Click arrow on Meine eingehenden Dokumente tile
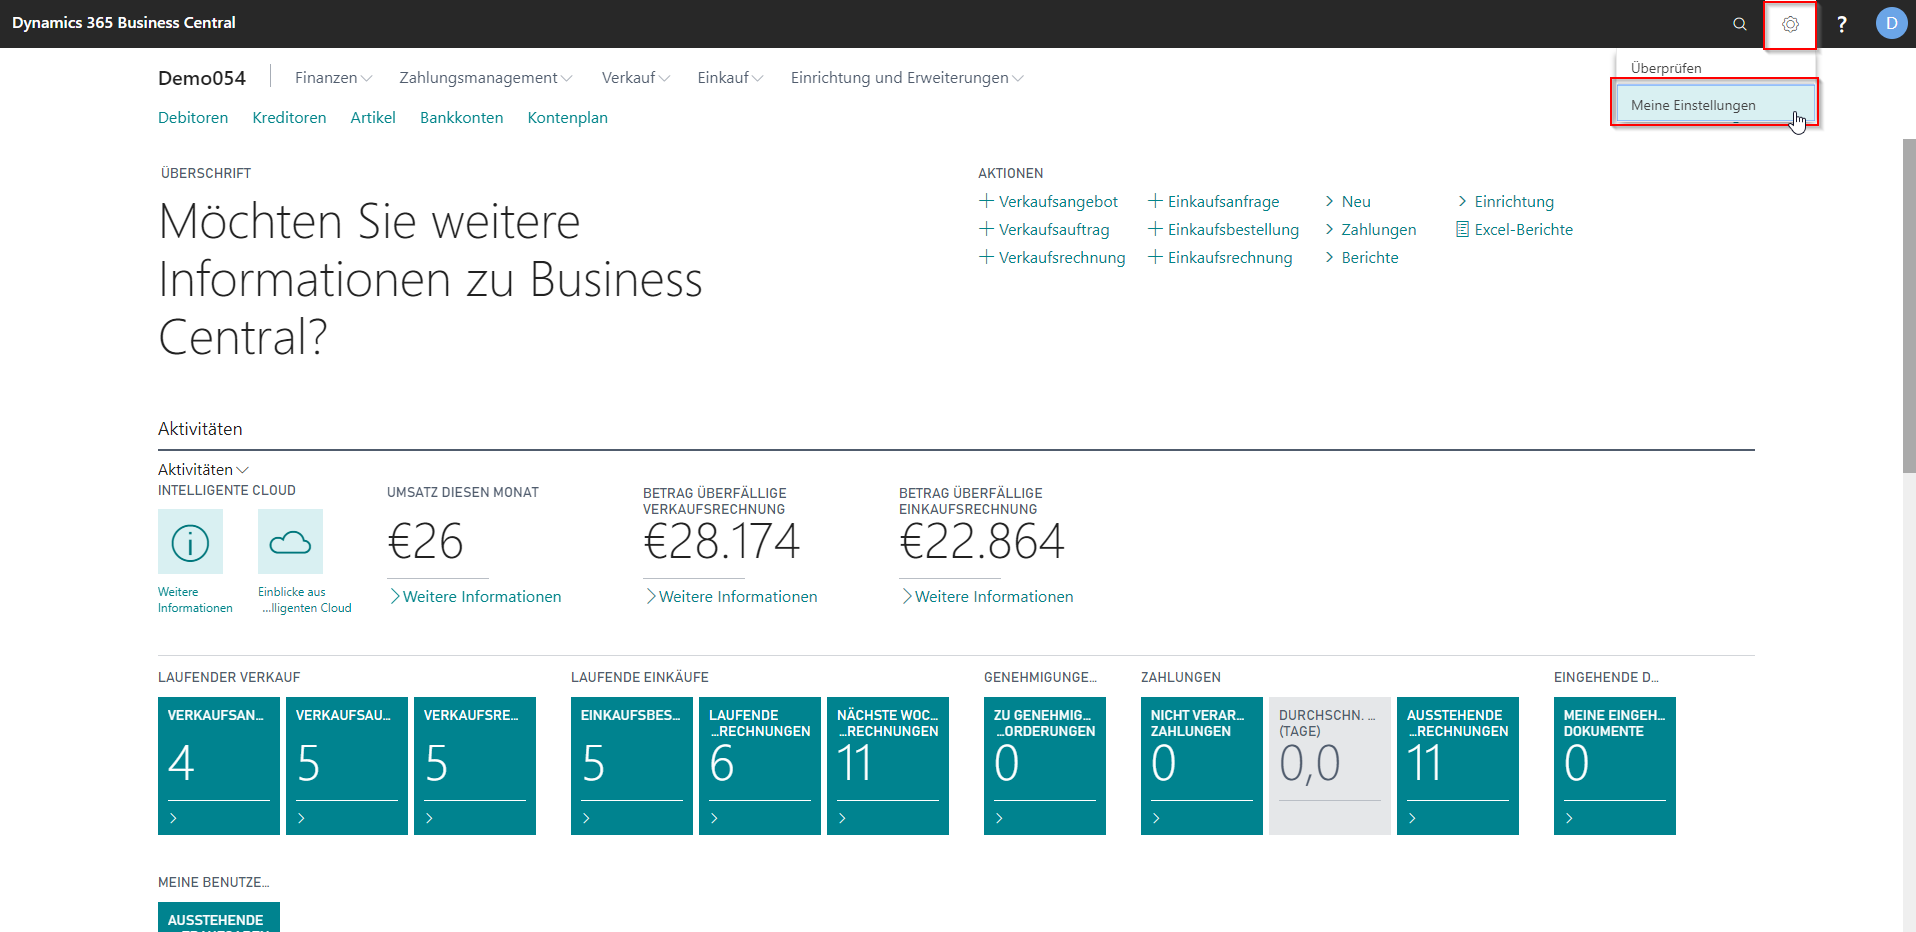The image size is (1916, 932). click(x=1569, y=818)
